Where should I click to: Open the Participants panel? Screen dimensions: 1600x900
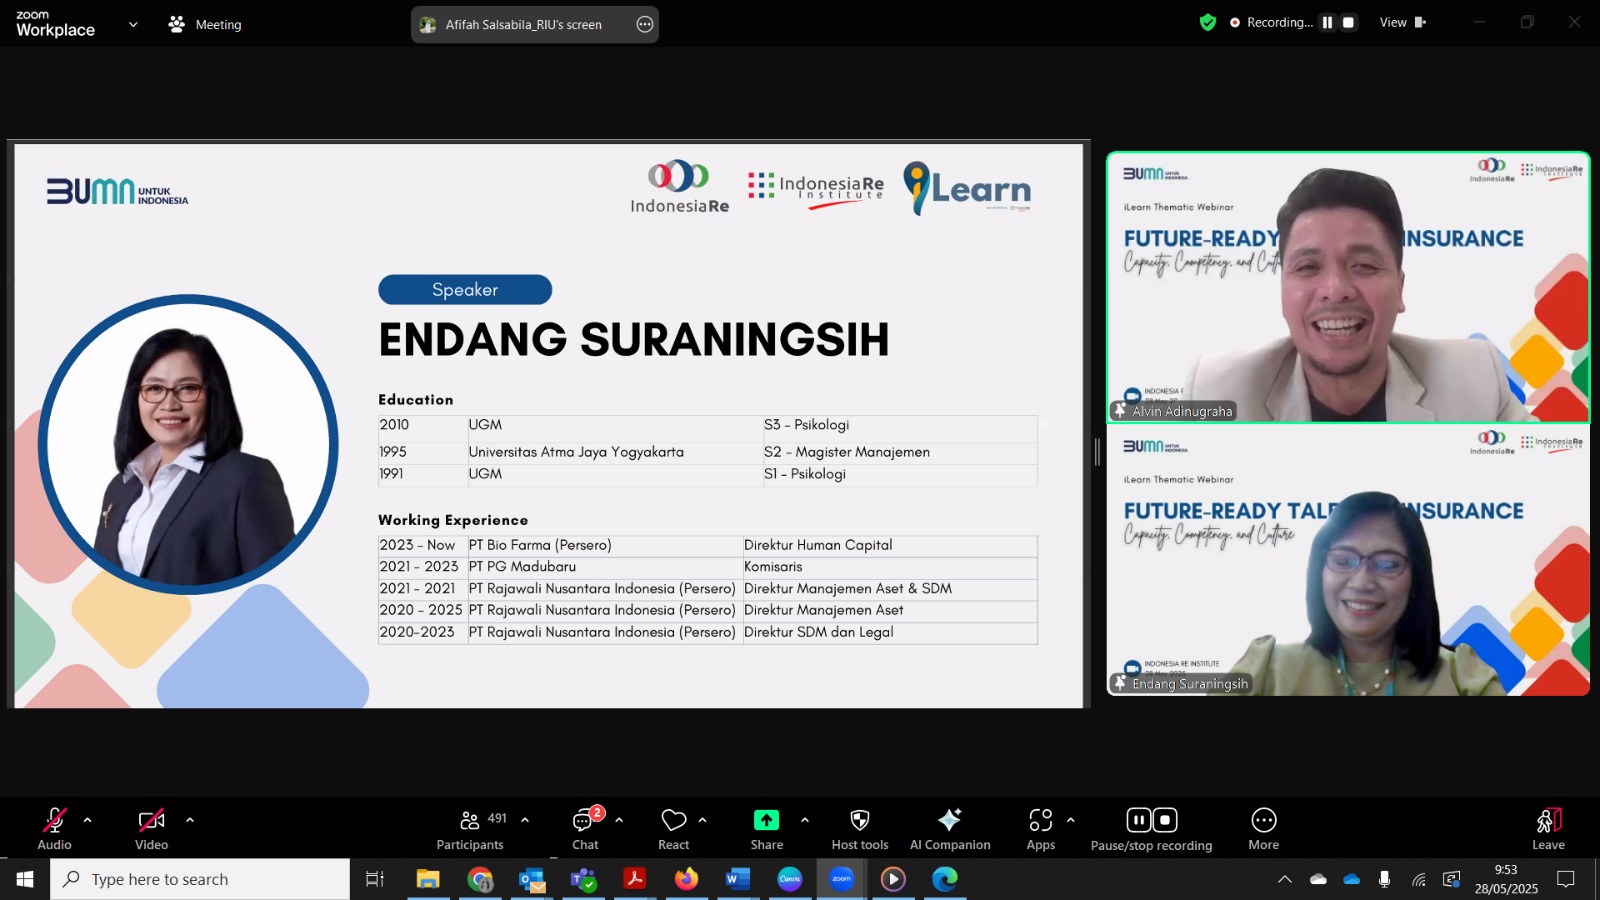(470, 829)
